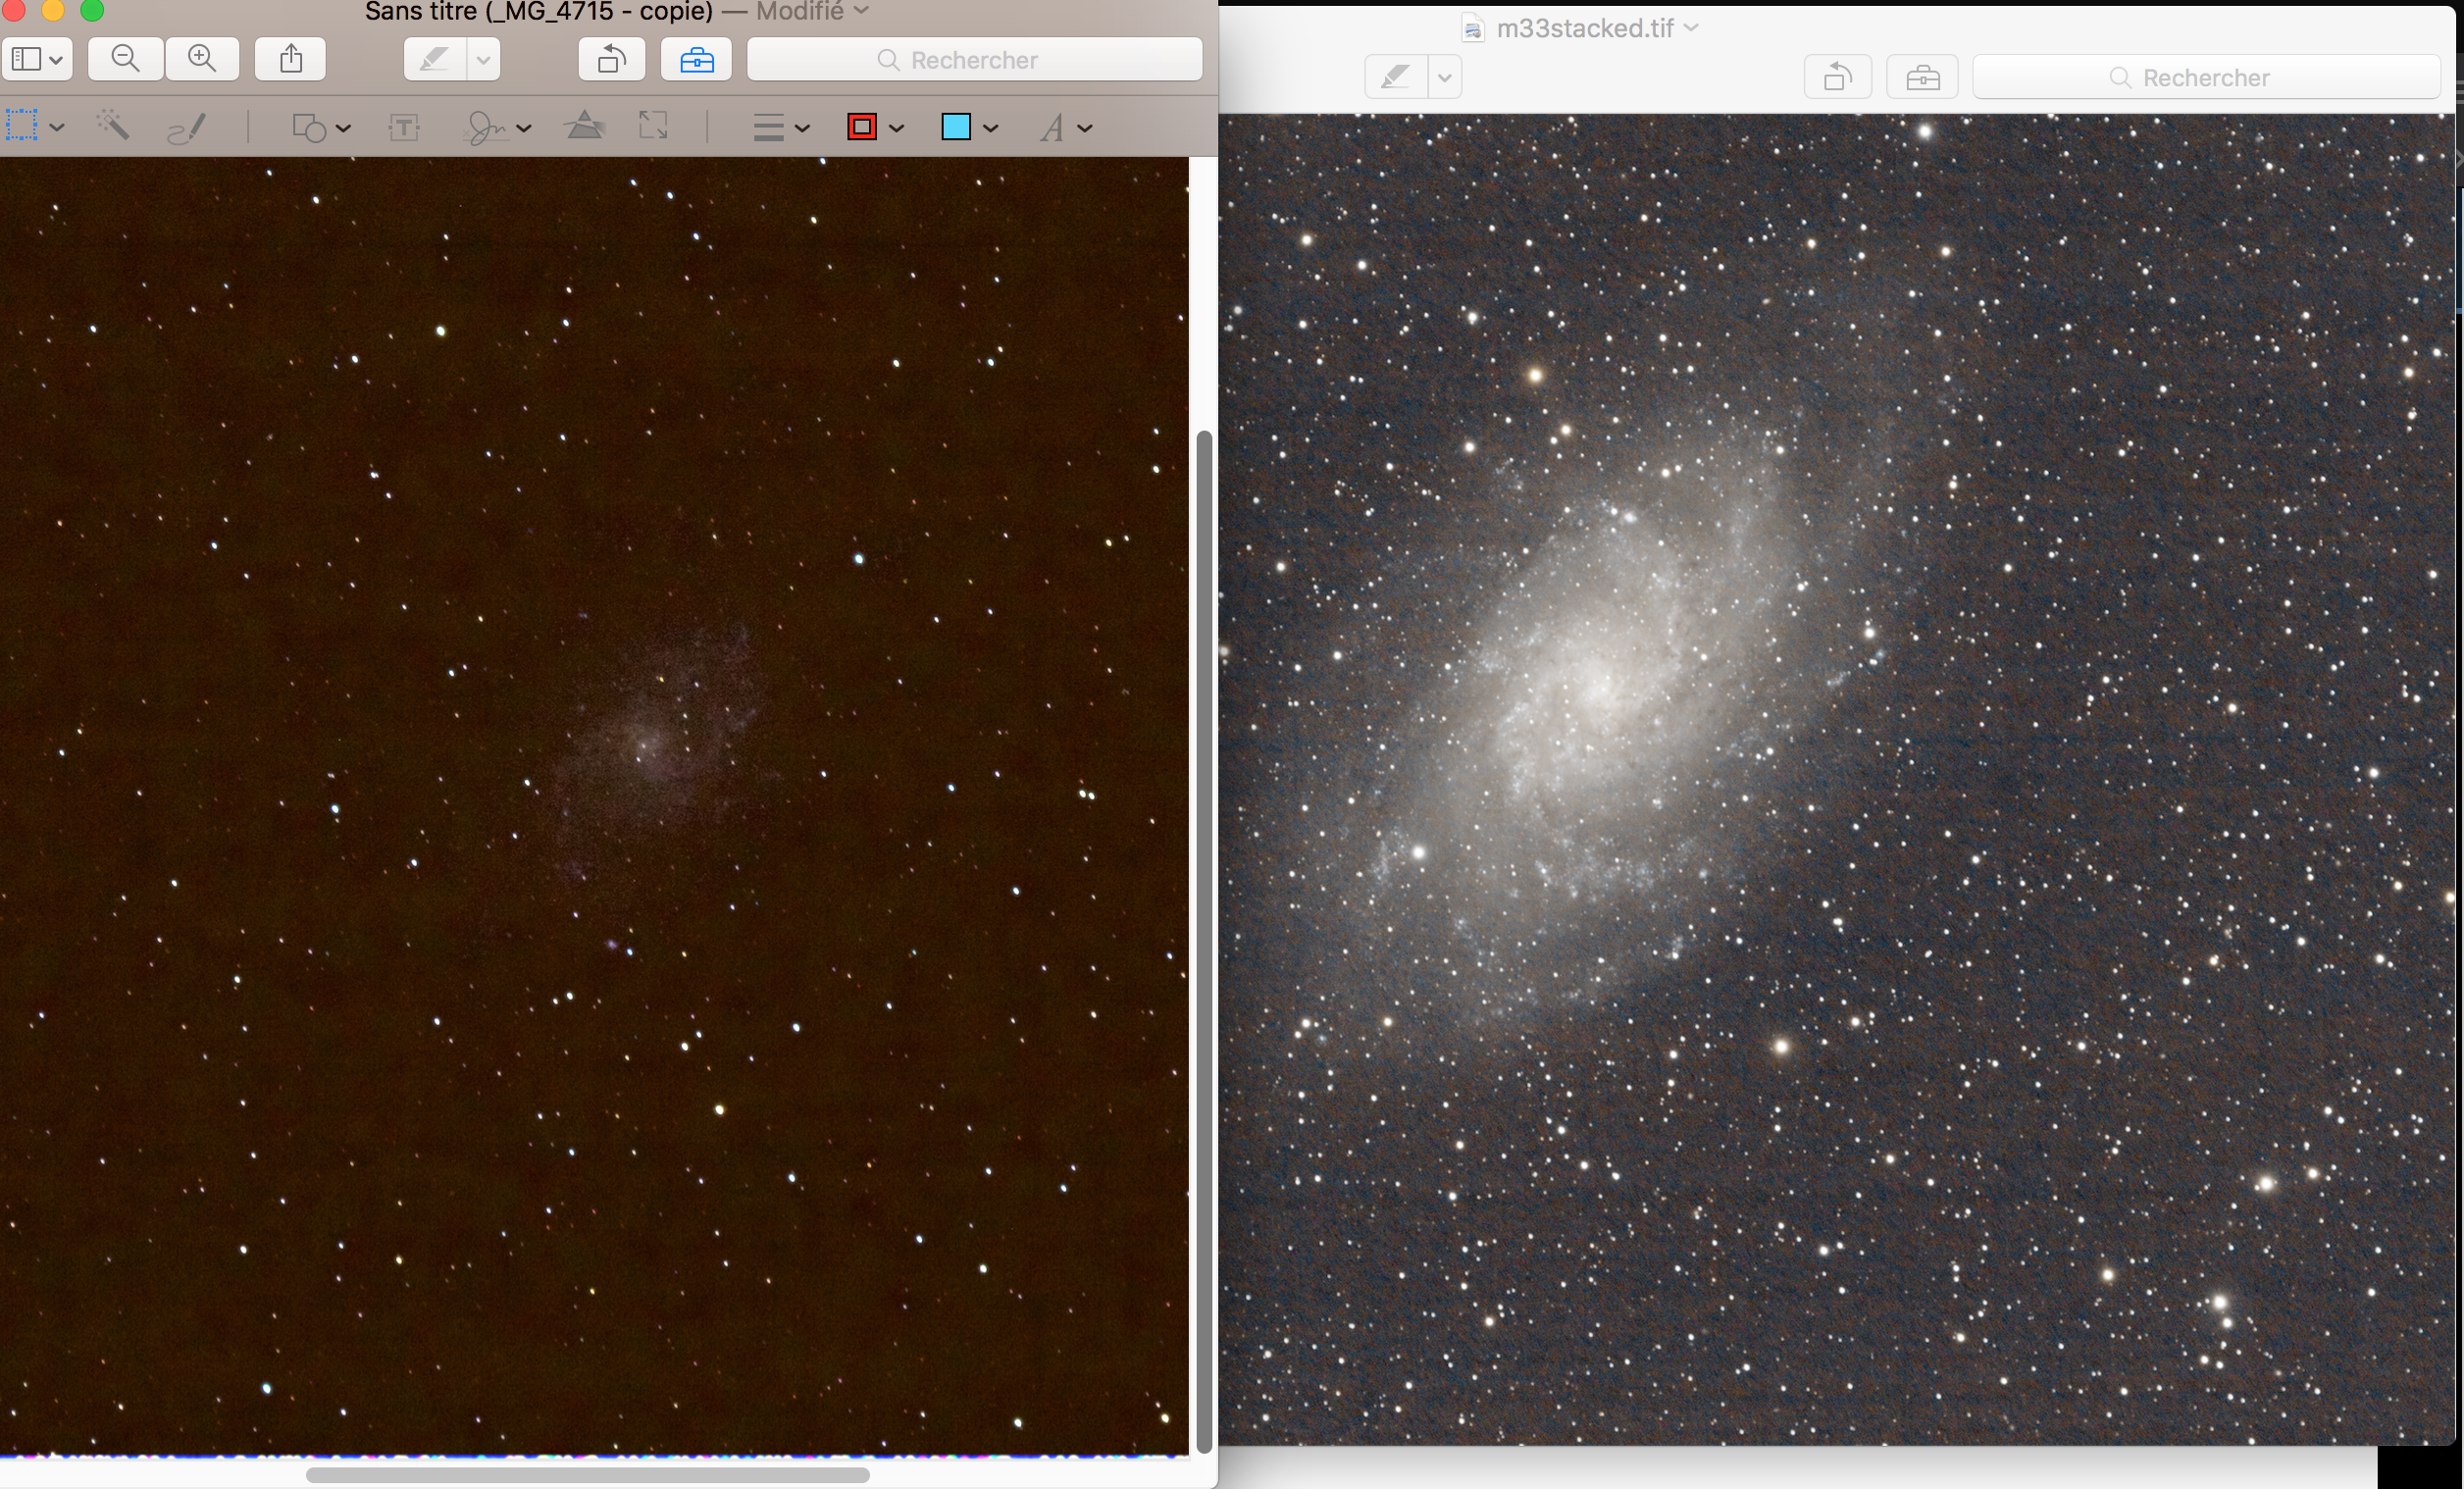Choose the Sketch pen tool
This screenshot has width=2464, height=1489.
point(187,127)
